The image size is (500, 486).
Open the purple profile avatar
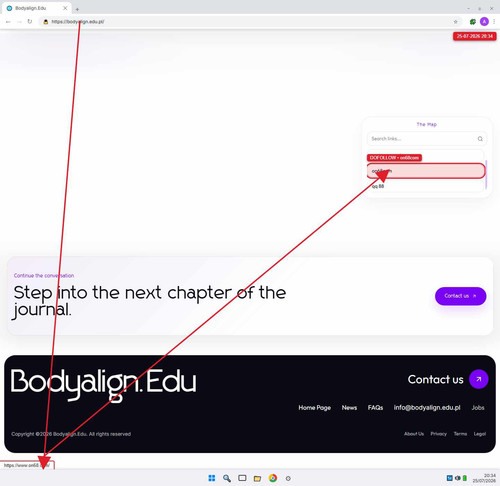[484, 22]
